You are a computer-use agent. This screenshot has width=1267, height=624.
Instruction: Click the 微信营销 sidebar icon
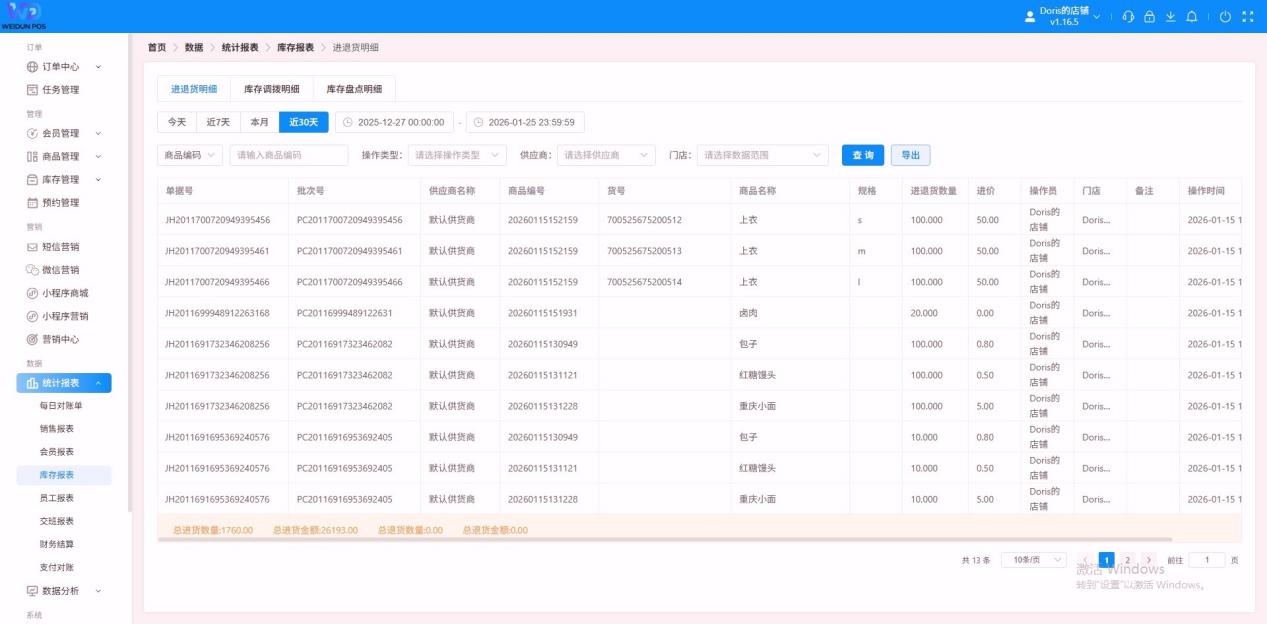tap(32, 270)
